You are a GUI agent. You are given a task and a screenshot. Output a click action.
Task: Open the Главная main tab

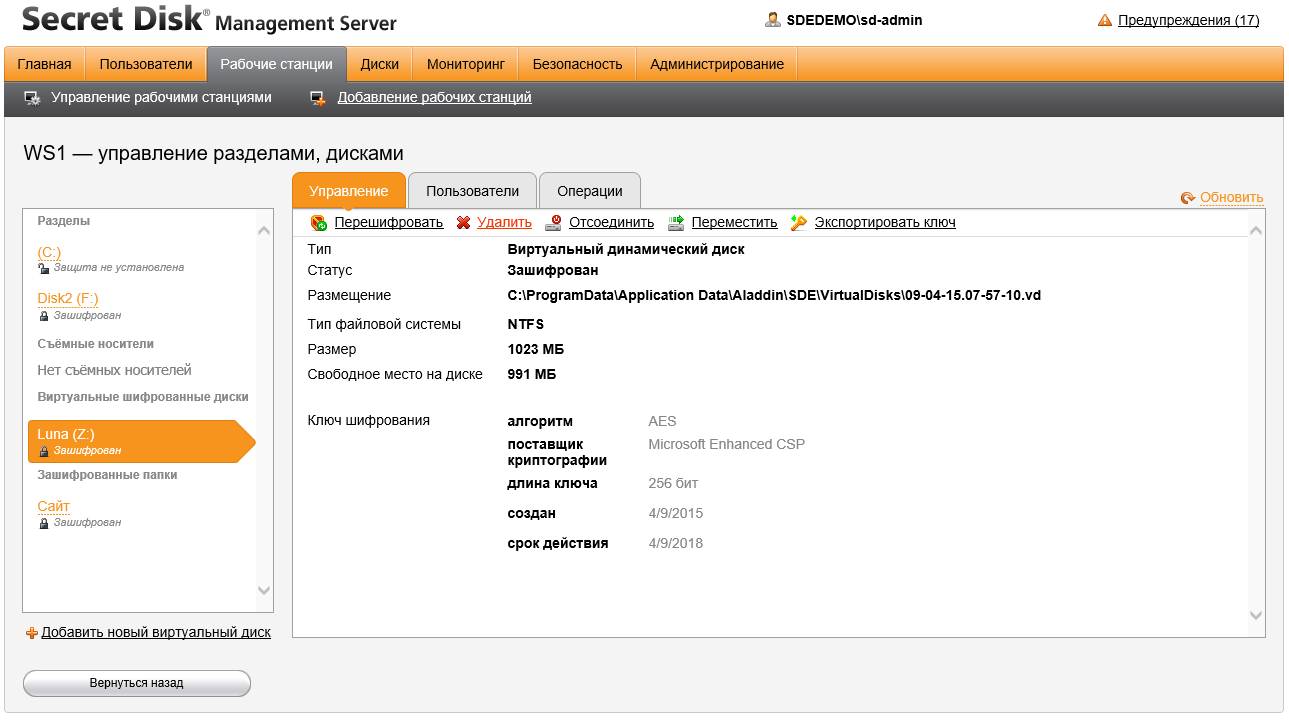click(x=45, y=64)
